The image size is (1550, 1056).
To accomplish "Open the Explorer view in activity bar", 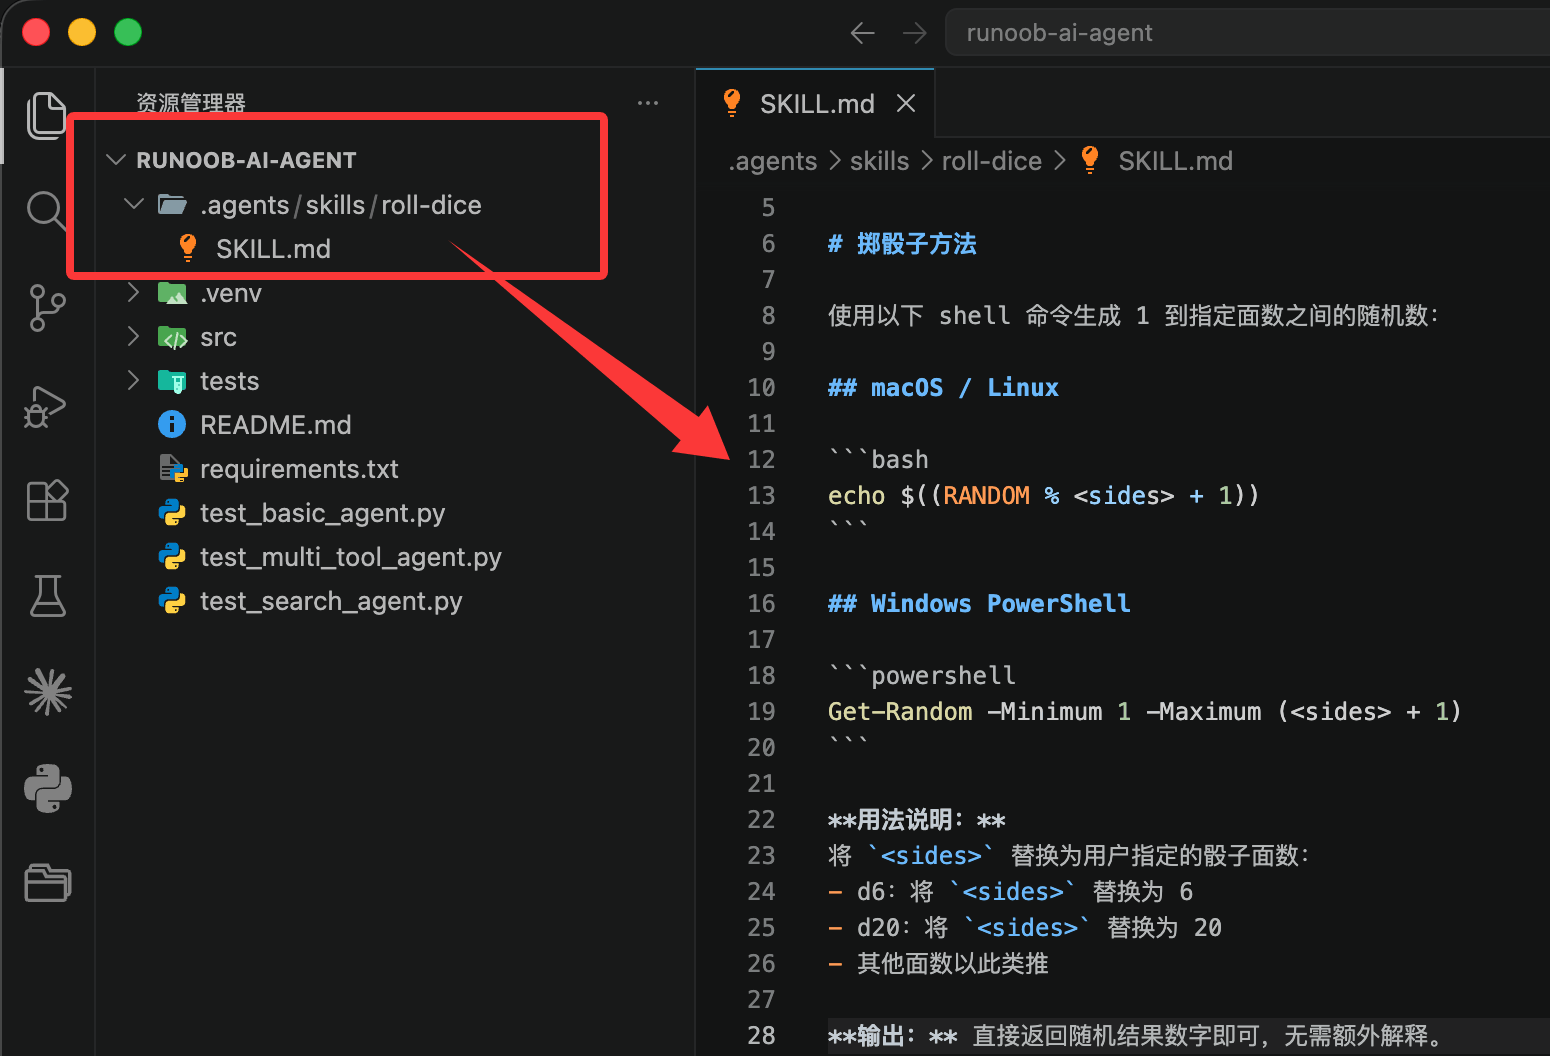I will click(46, 115).
